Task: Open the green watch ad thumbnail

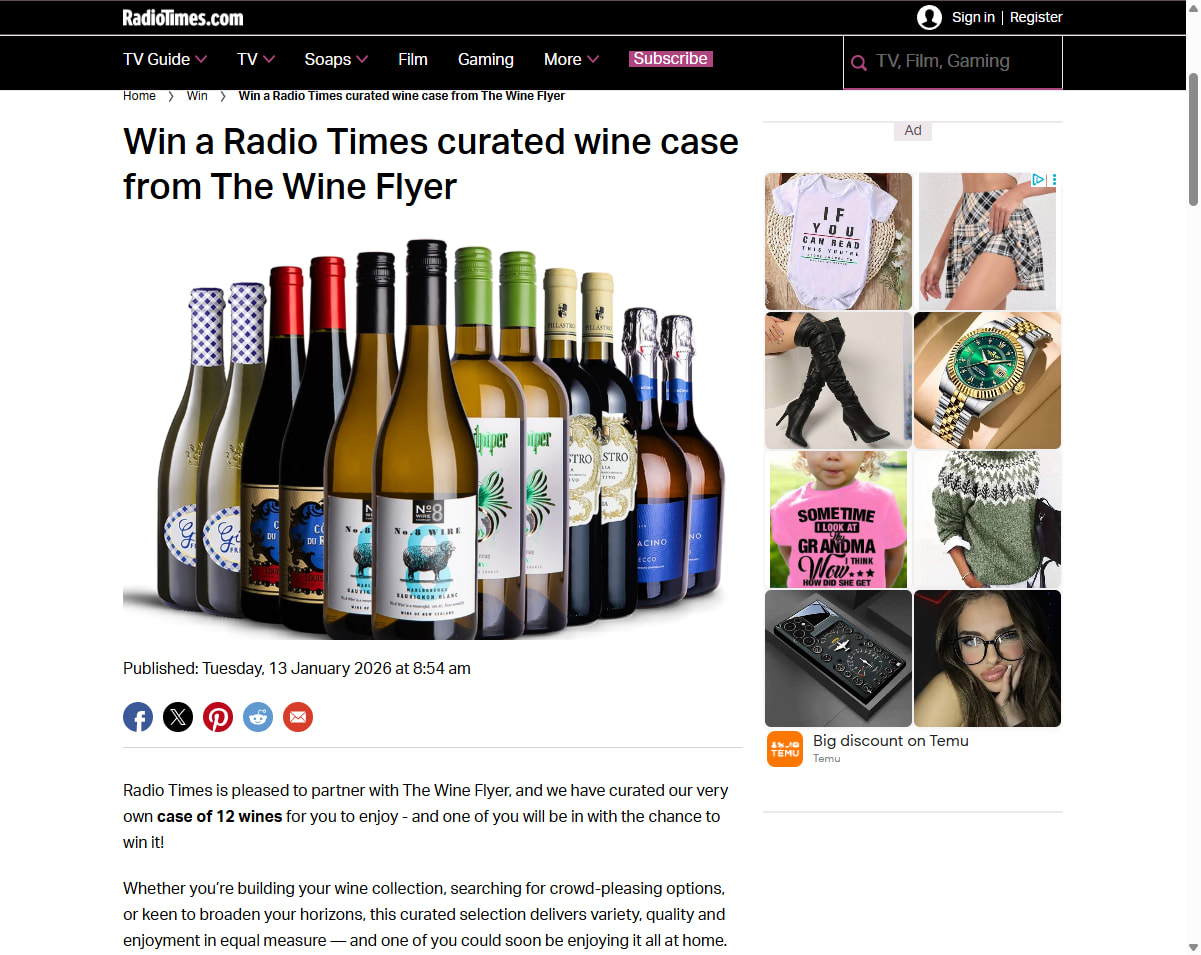Action: point(987,380)
